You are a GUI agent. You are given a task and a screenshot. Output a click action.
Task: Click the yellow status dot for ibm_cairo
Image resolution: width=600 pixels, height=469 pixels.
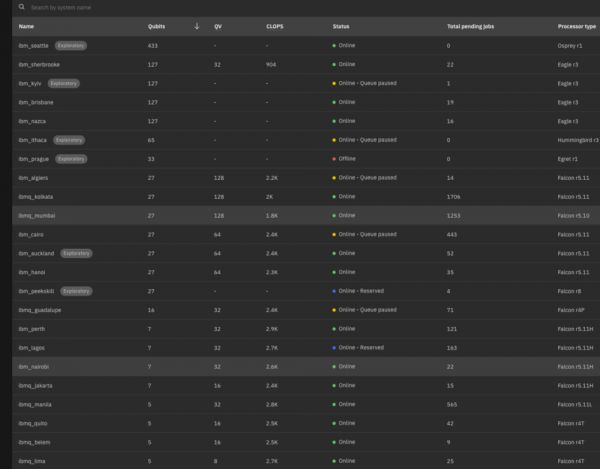[x=335, y=235]
